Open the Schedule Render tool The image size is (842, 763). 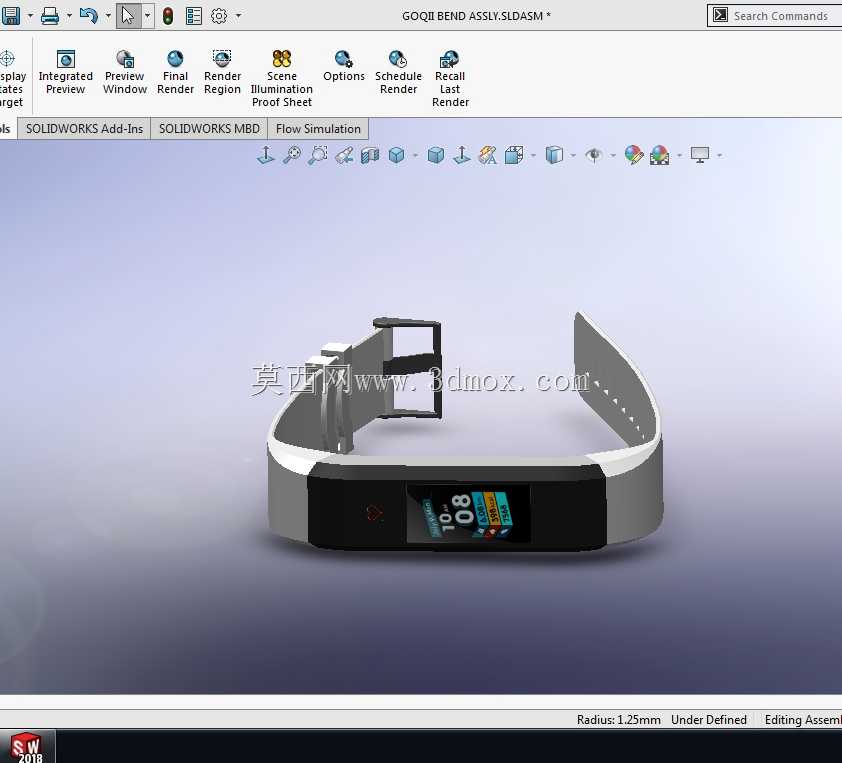(398, 72)
